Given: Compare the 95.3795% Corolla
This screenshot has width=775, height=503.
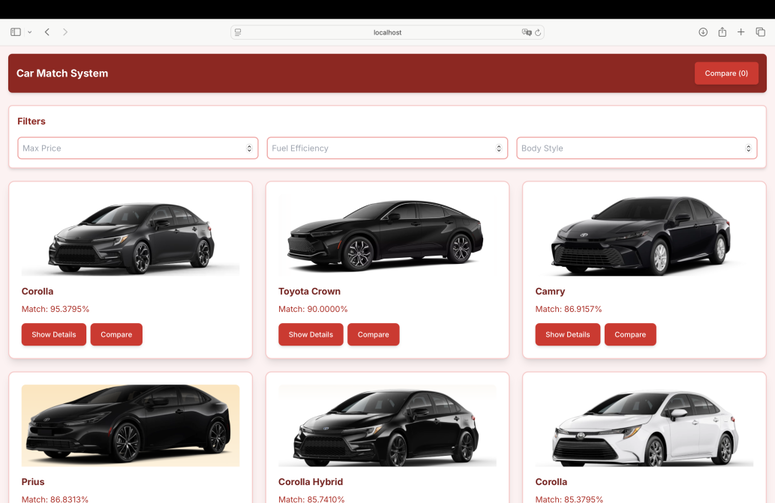Looking at the screenshot, I should tap(116, 335).
